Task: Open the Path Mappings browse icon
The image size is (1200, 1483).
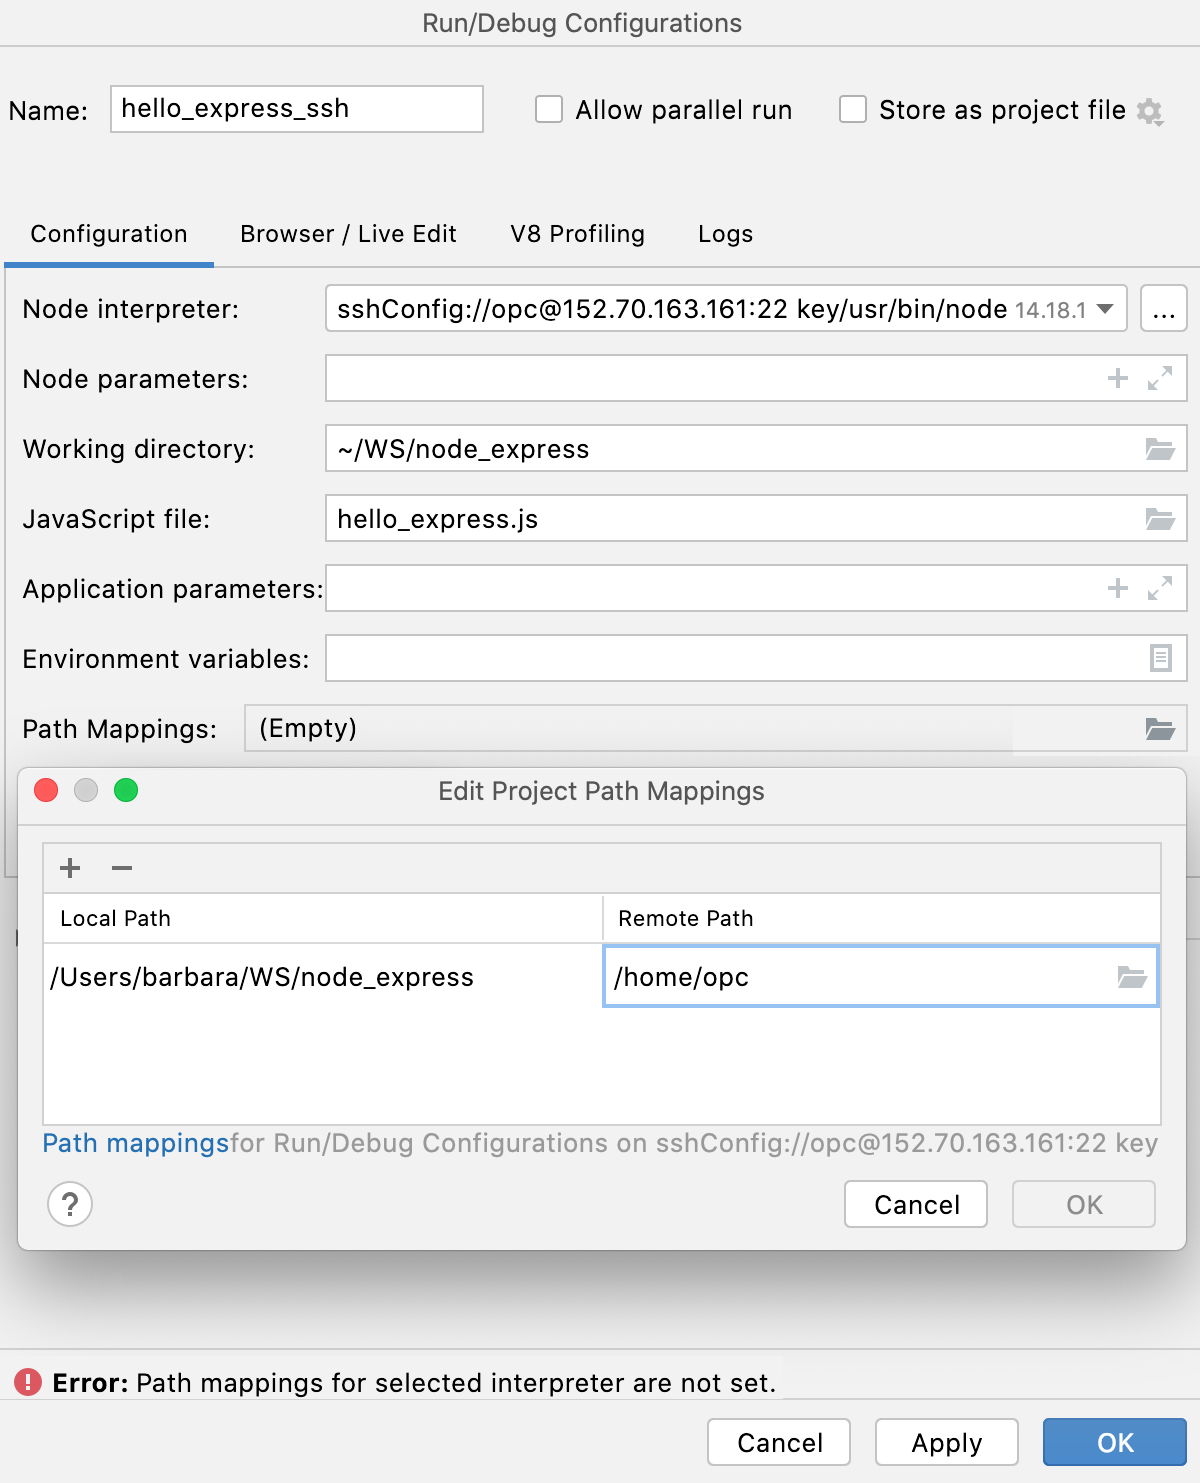Action: pyautogui.click(x=1159, y=729)
